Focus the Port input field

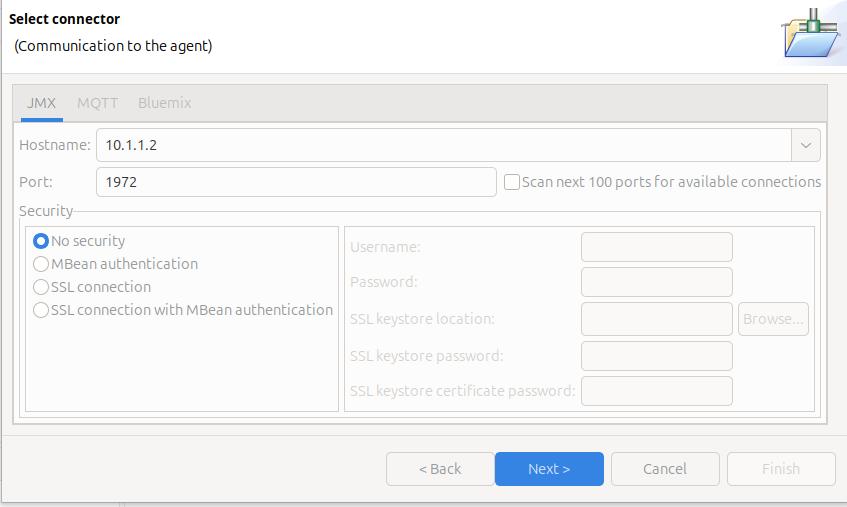[296, 182]
